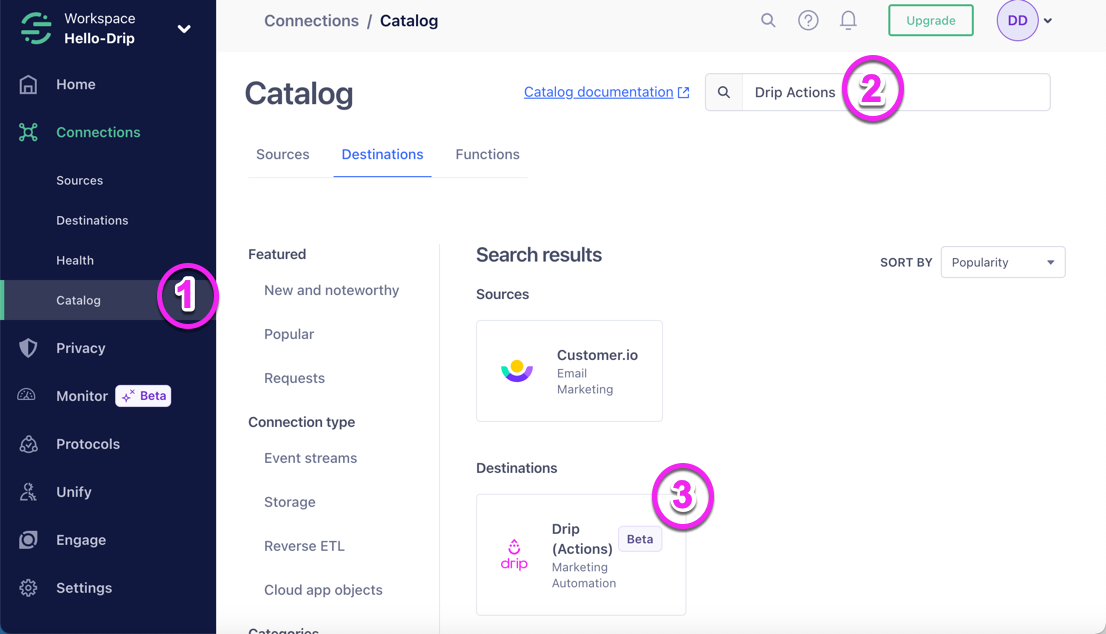Click the catalog search magnifier icon
Image resolution: width=1106 pixels, height=634 pixels.
tap(724, 92)
